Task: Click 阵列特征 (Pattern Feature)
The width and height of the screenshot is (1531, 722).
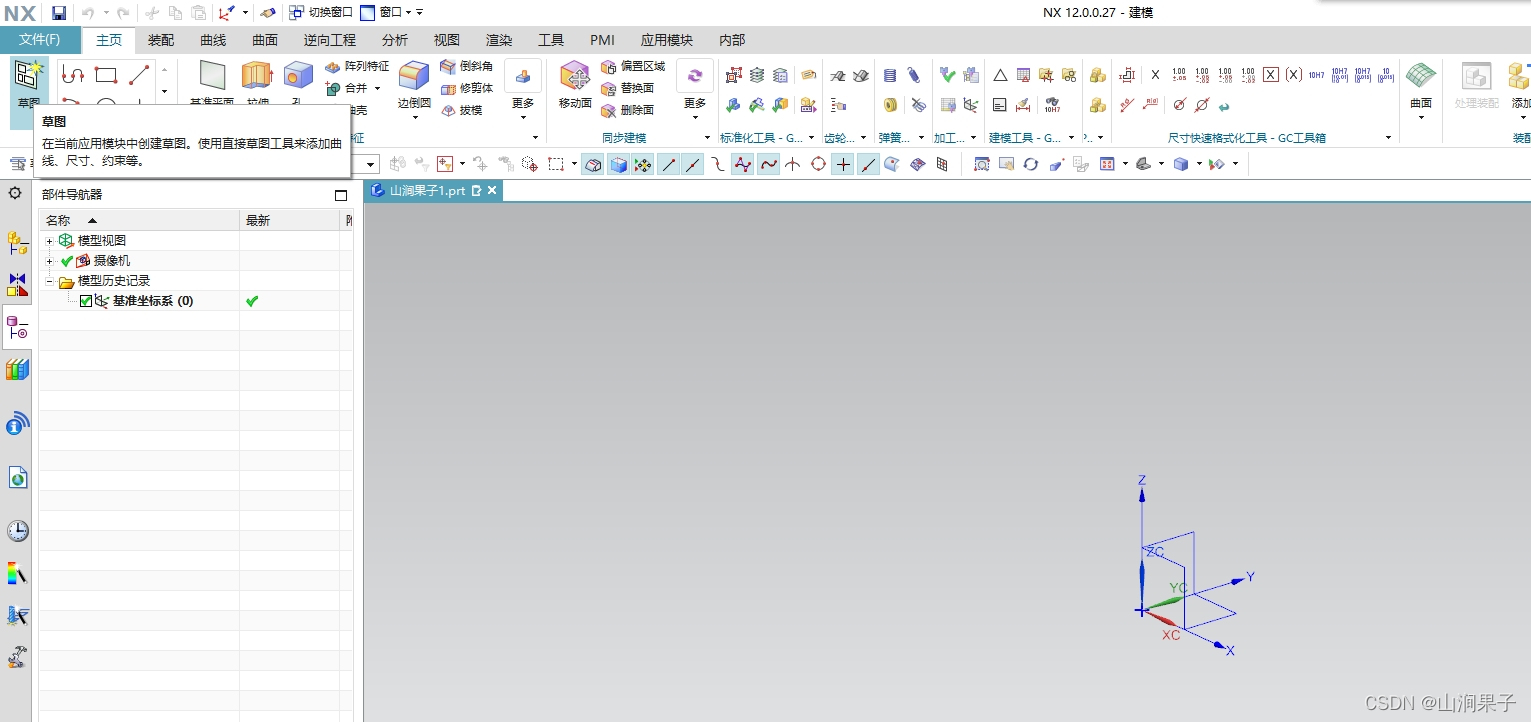Action: point(358,66)
